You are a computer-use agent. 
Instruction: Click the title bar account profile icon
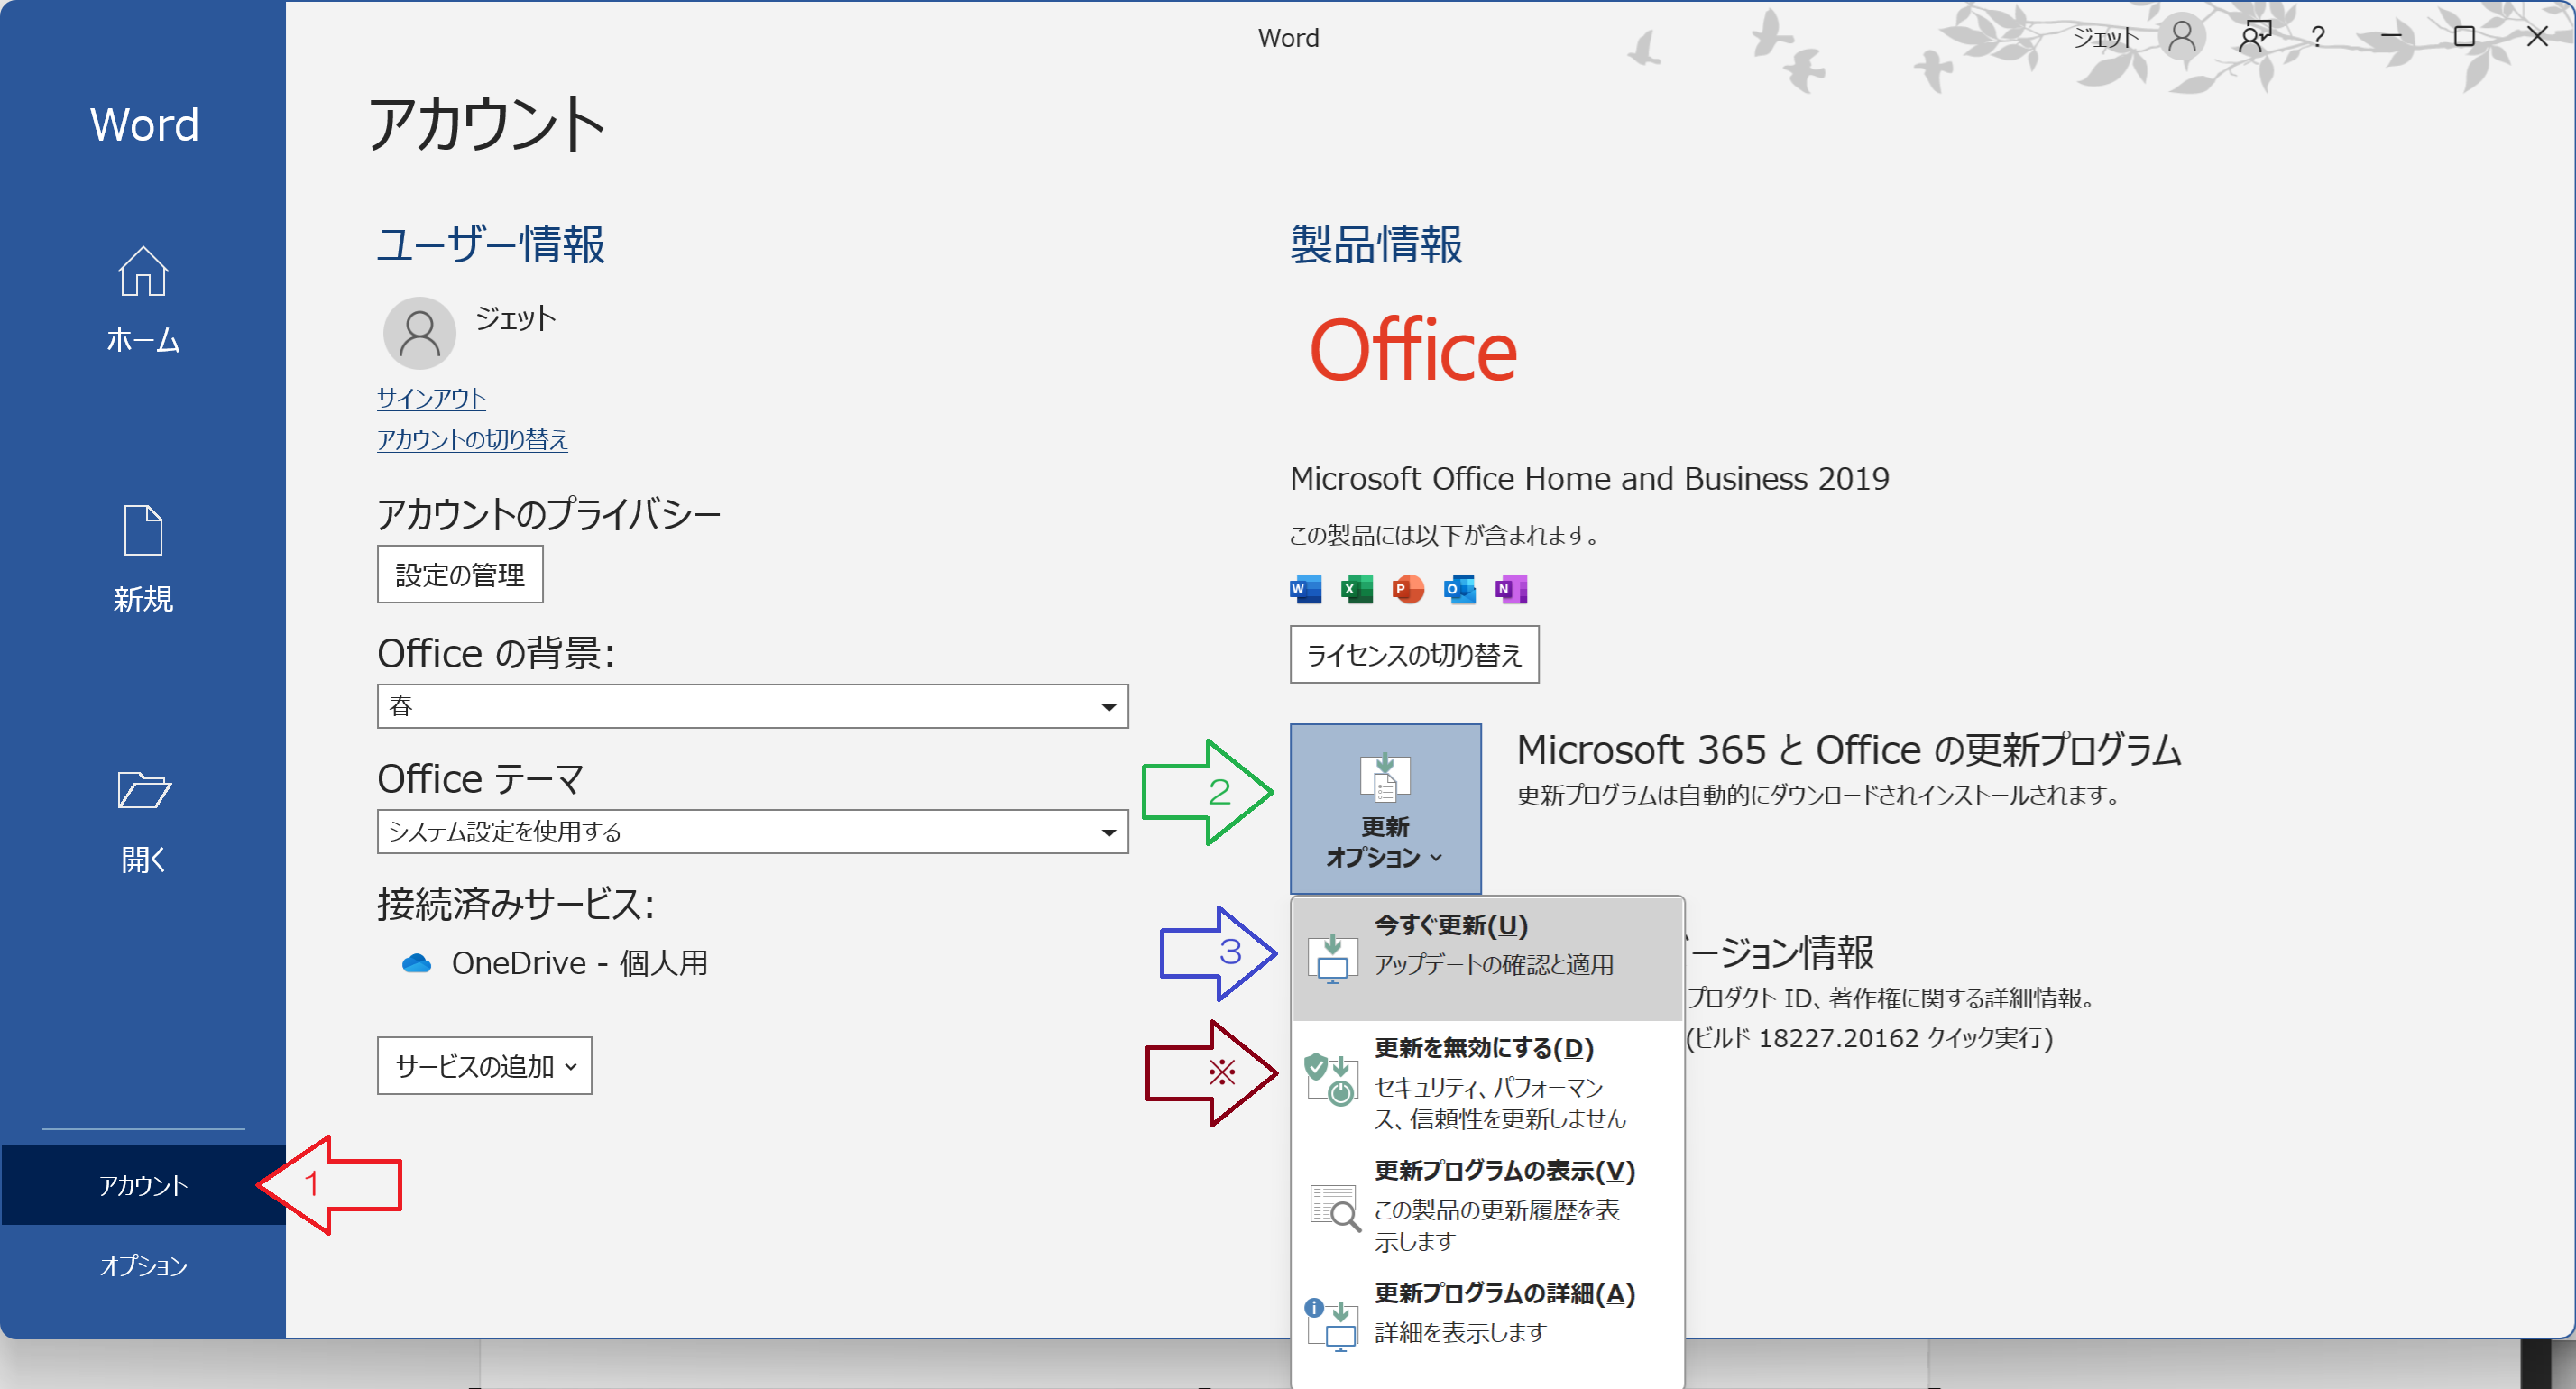point(2182,37)
